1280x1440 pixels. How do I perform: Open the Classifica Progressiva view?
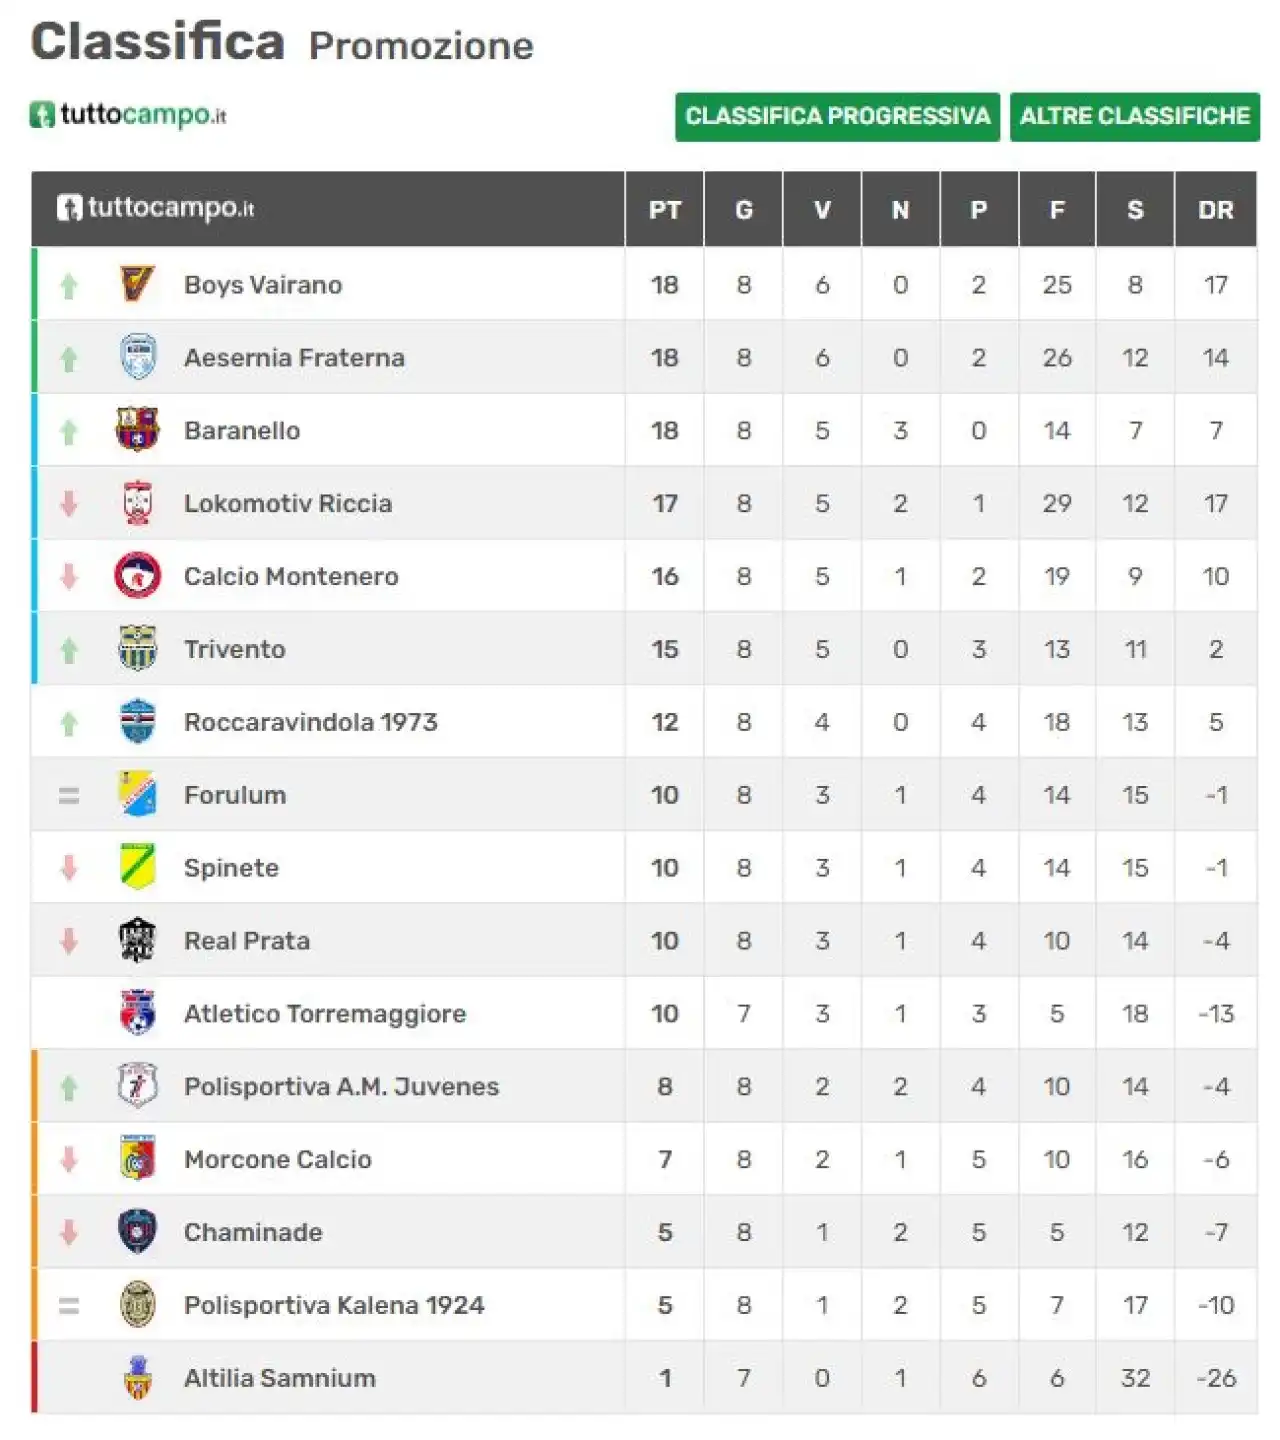click(837, 117)
